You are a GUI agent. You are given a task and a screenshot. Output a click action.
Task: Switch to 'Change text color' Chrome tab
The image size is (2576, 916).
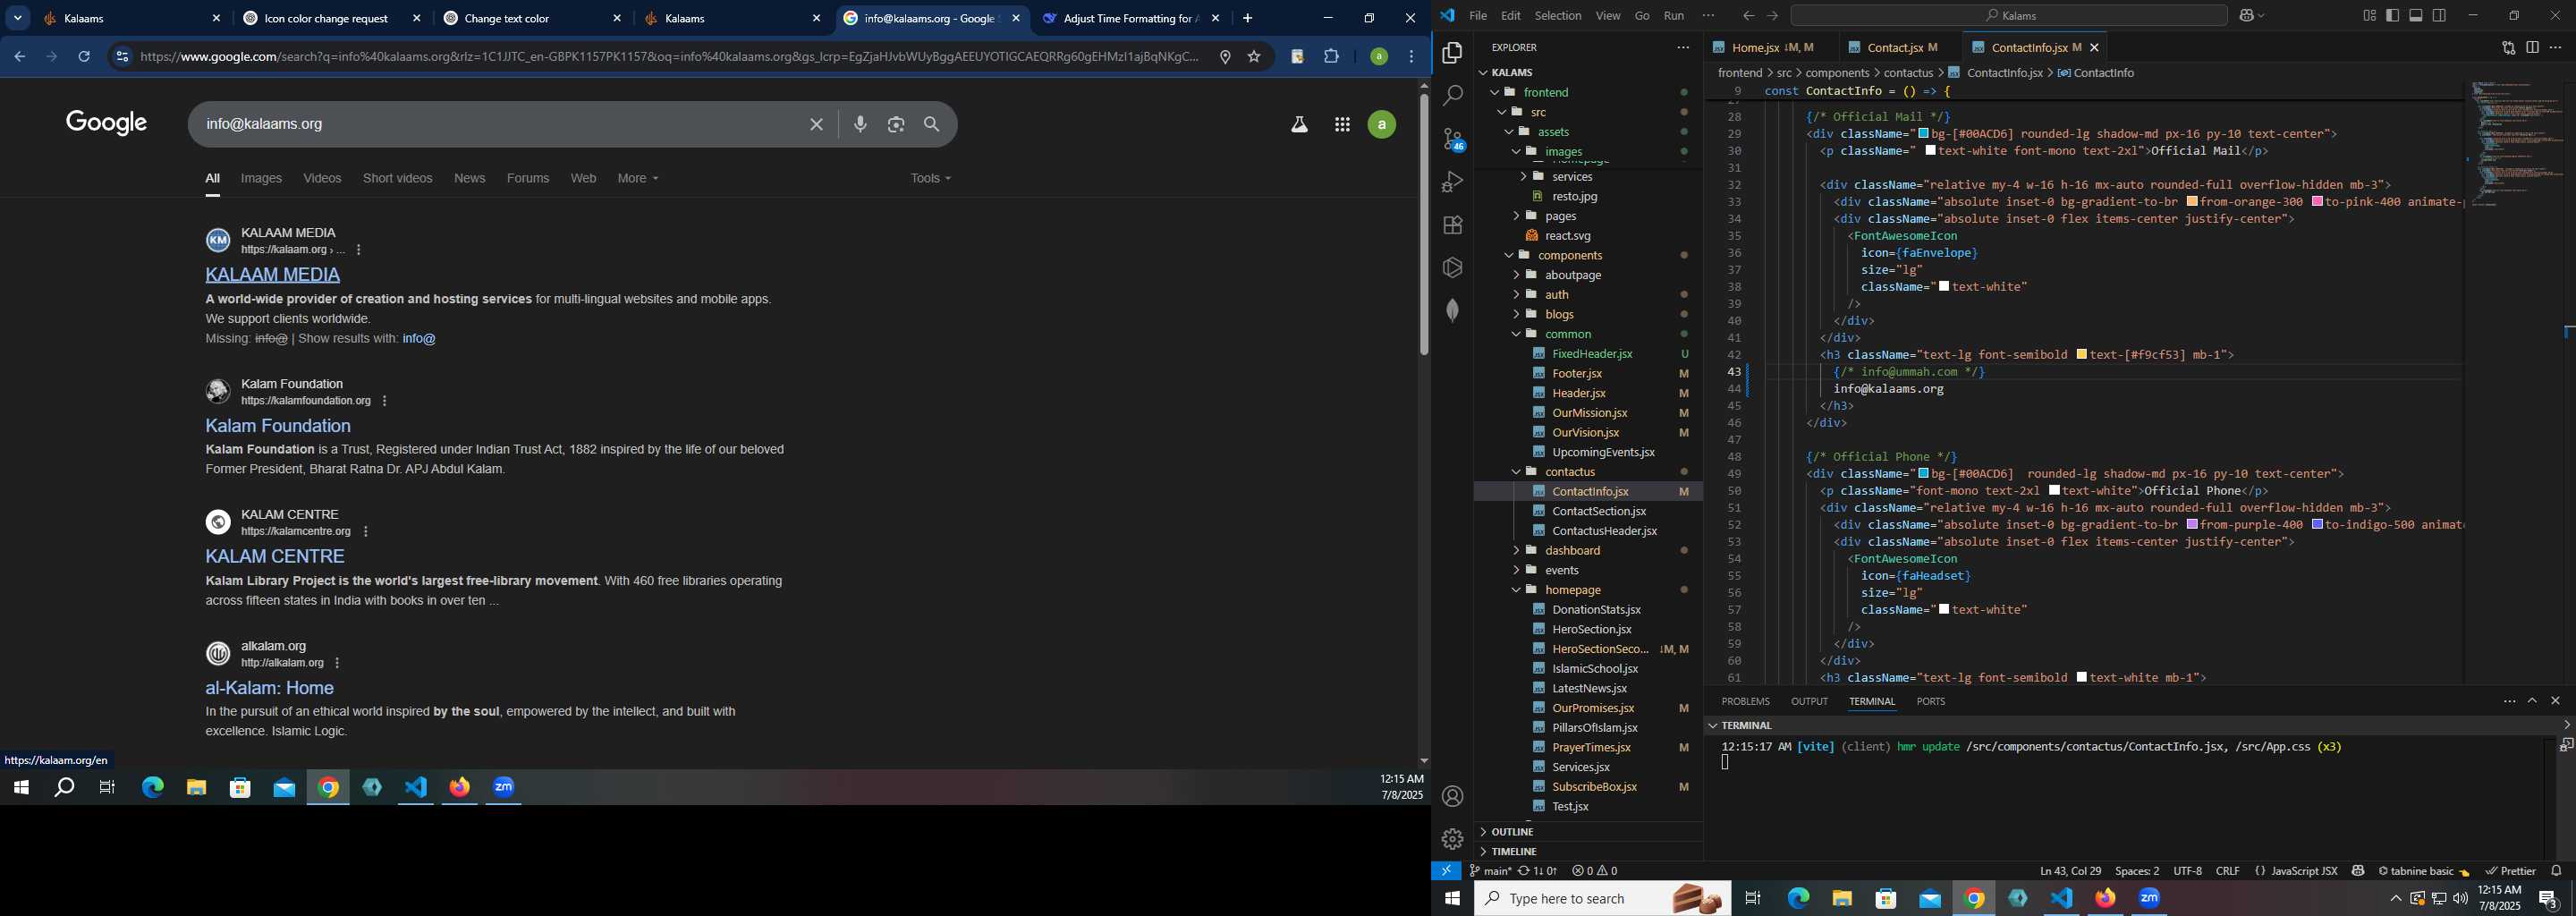coord(531,19)
